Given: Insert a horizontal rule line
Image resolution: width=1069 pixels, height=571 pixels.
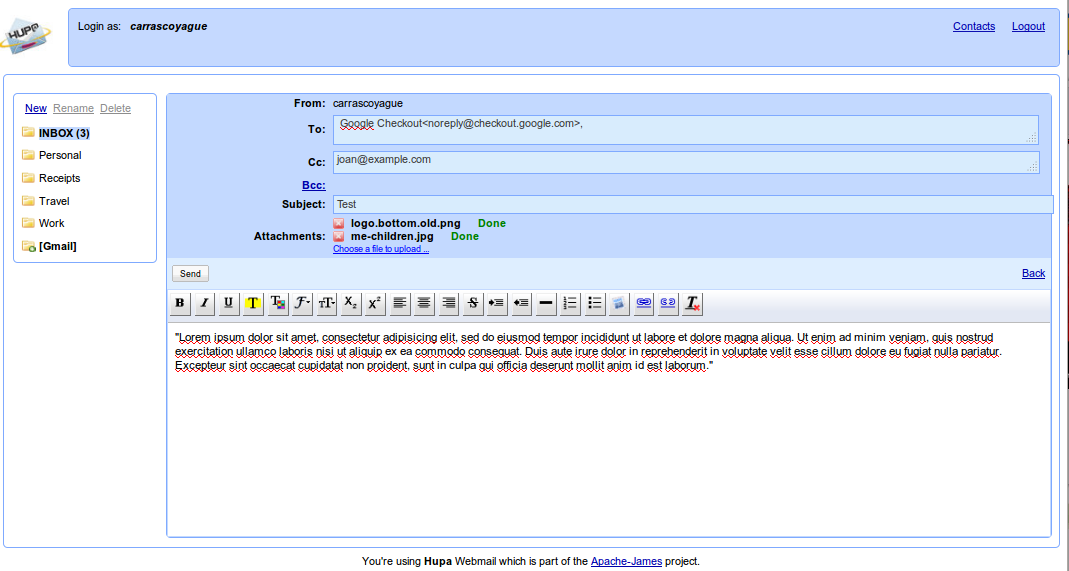Looking at the screenshot, I should tap(546, 303).
